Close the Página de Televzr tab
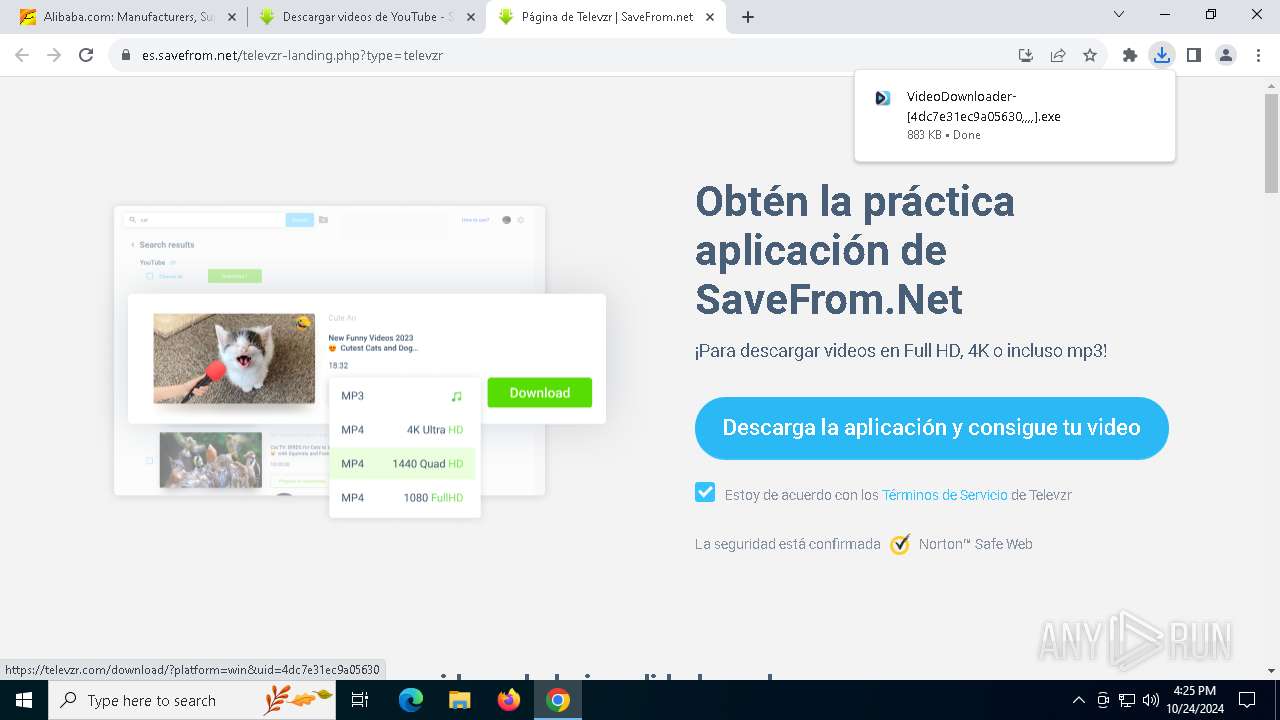Image resolution: width=1280 pixels, height=720 pixels. (x=712, y=17)
